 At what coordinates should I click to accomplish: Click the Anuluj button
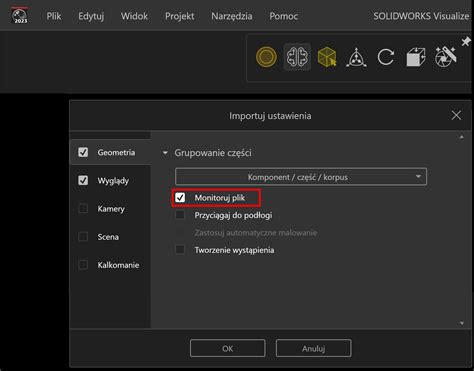click(313, 348)
